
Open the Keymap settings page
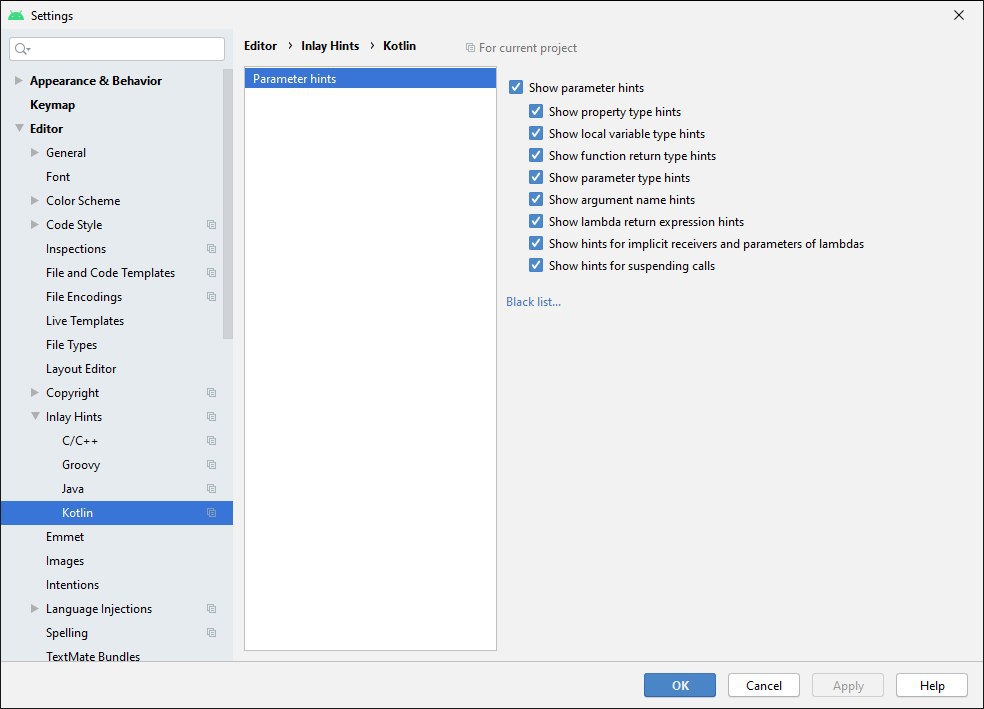(x=53, y=105)
